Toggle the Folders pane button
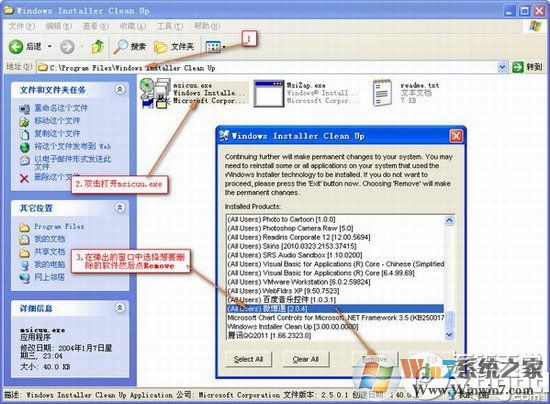 174,47
